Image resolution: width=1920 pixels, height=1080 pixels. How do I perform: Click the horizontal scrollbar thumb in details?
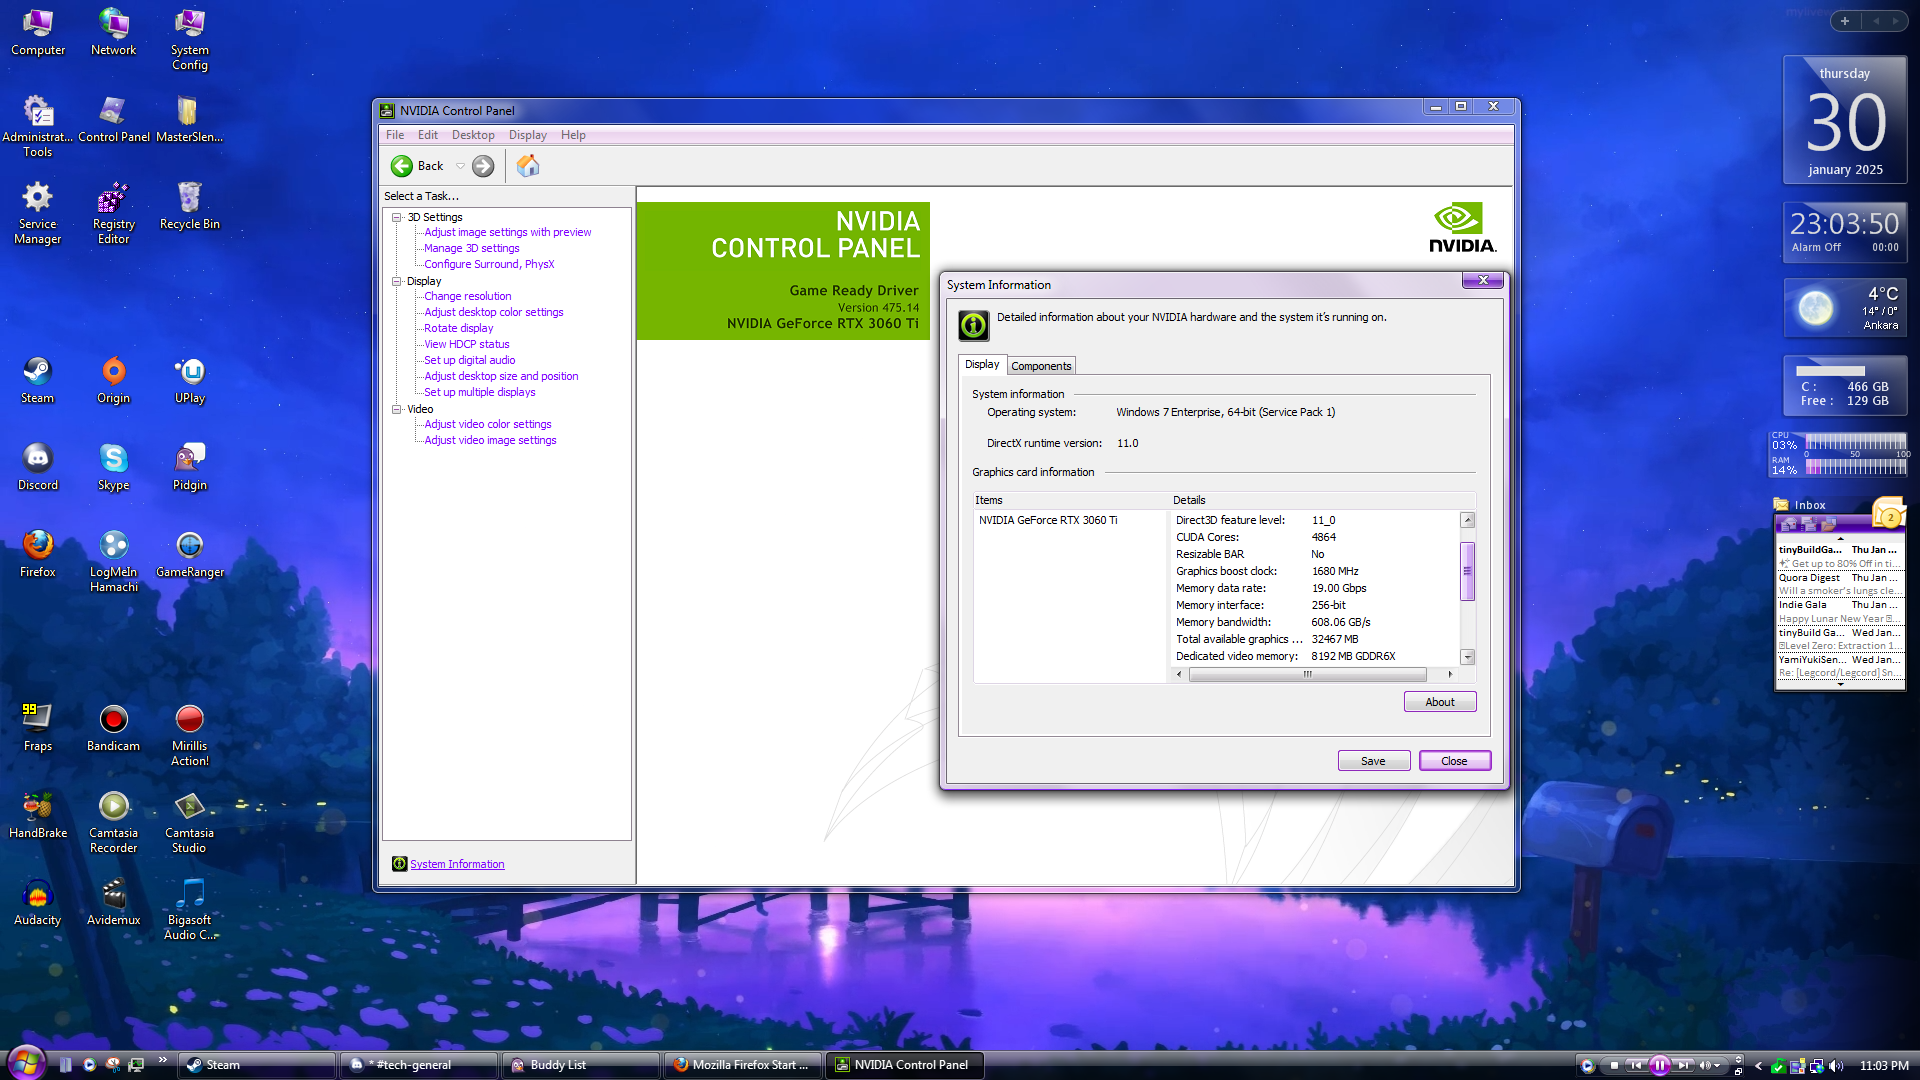coord(1307,674)
